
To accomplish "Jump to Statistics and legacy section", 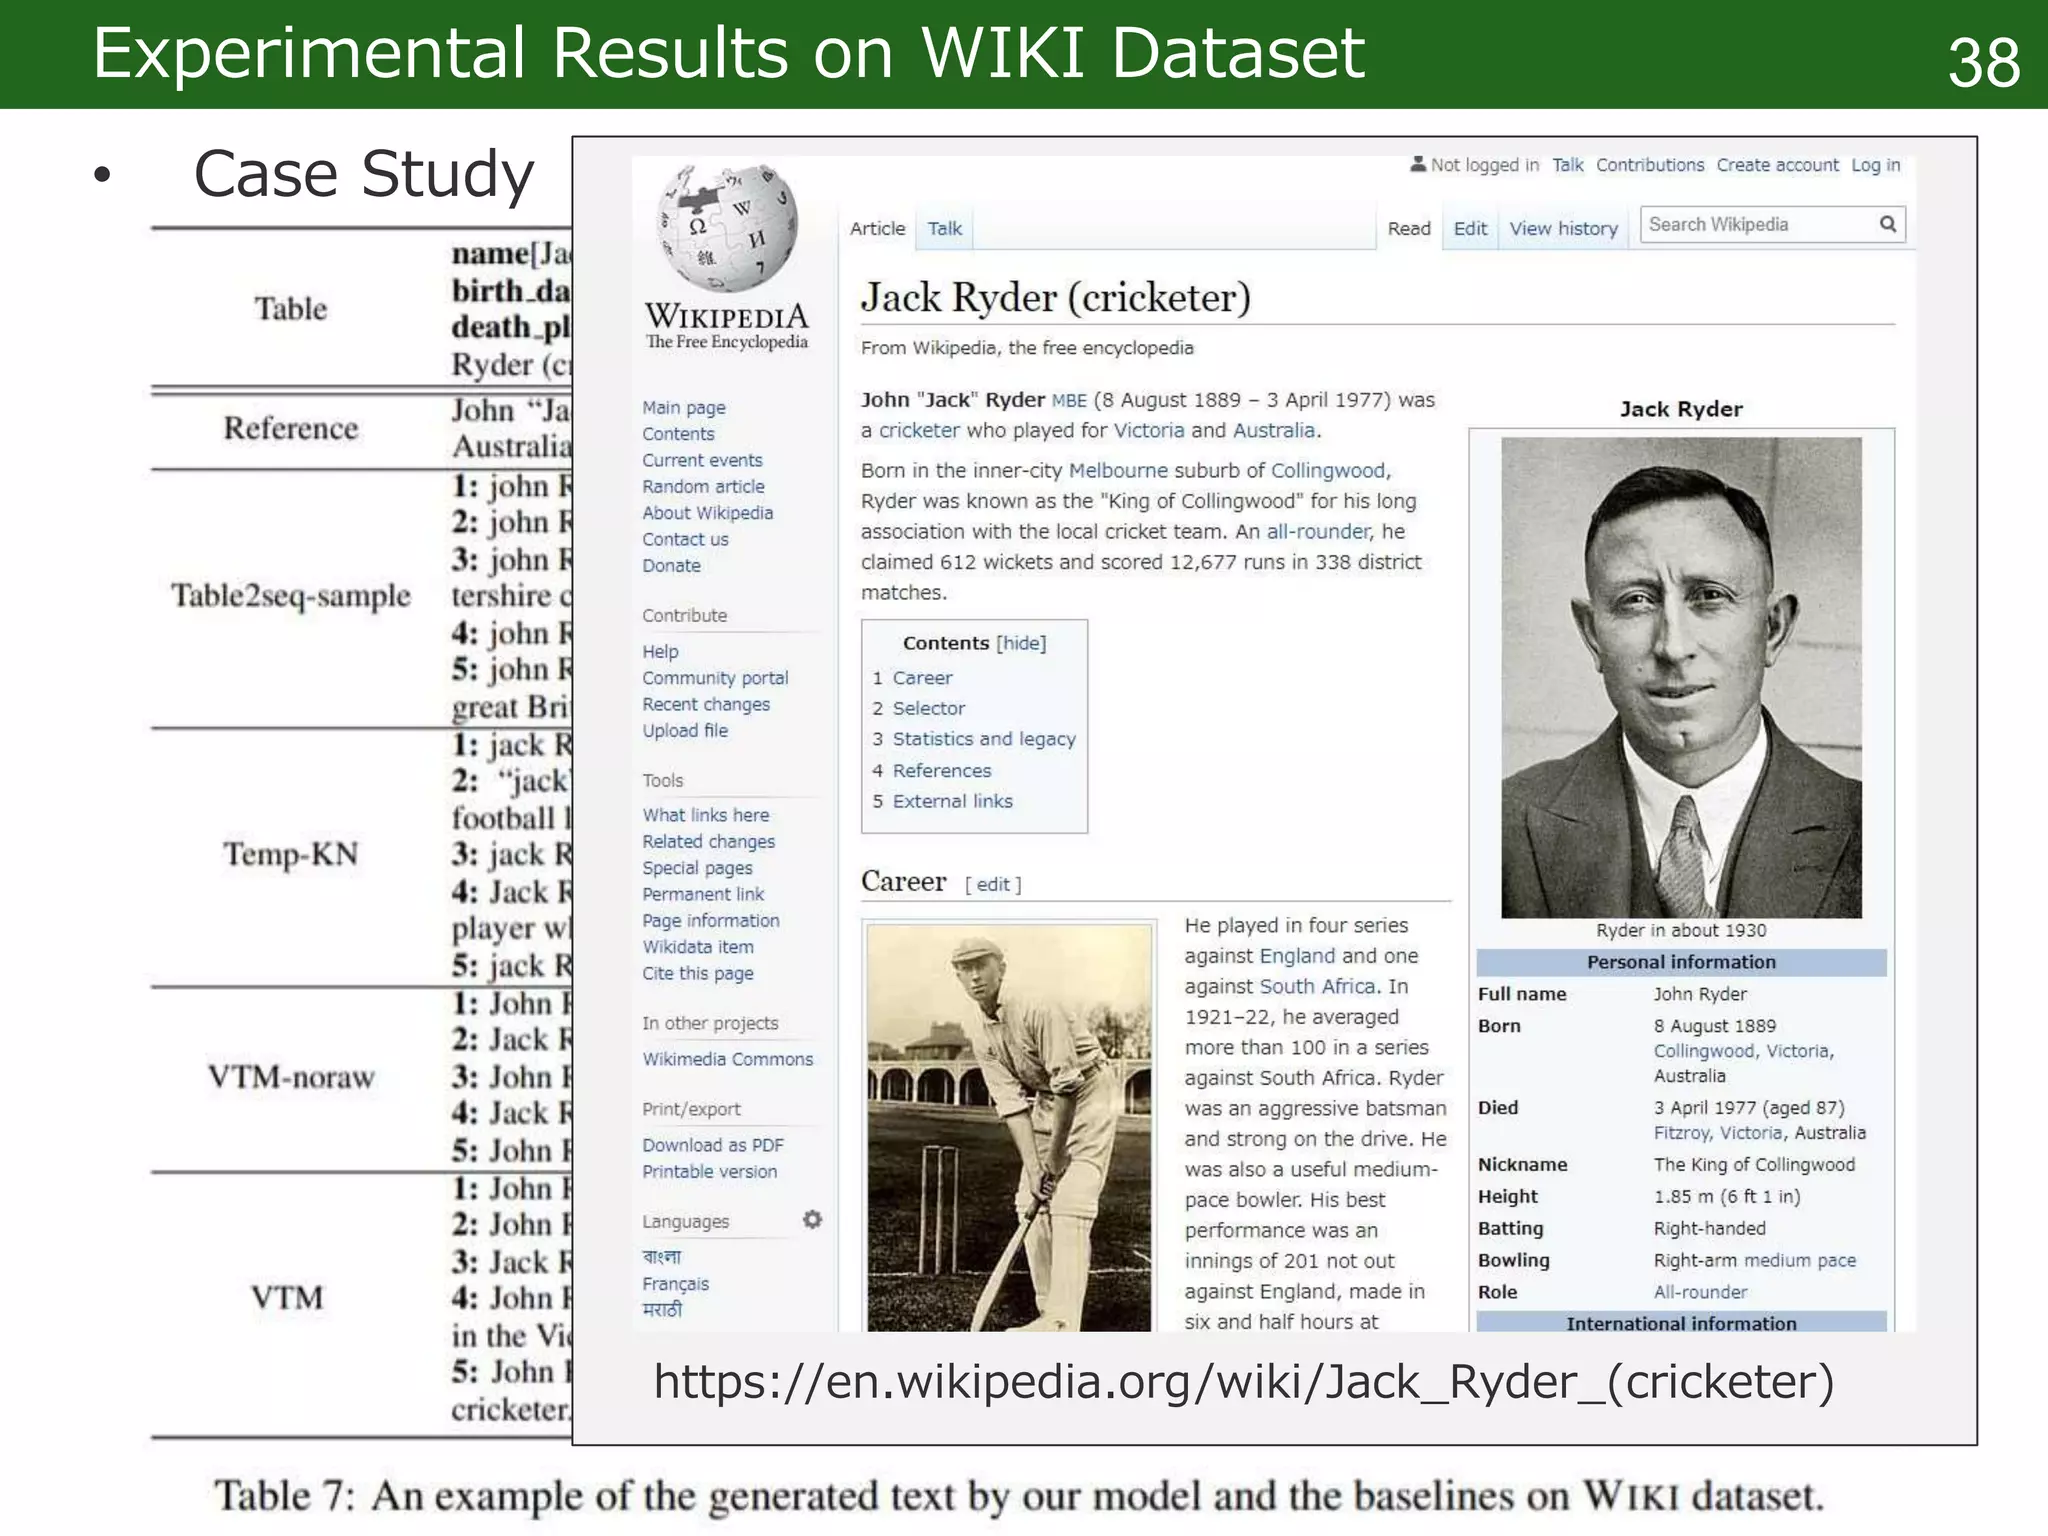I will pyautogui.click(x=984, y=739).
